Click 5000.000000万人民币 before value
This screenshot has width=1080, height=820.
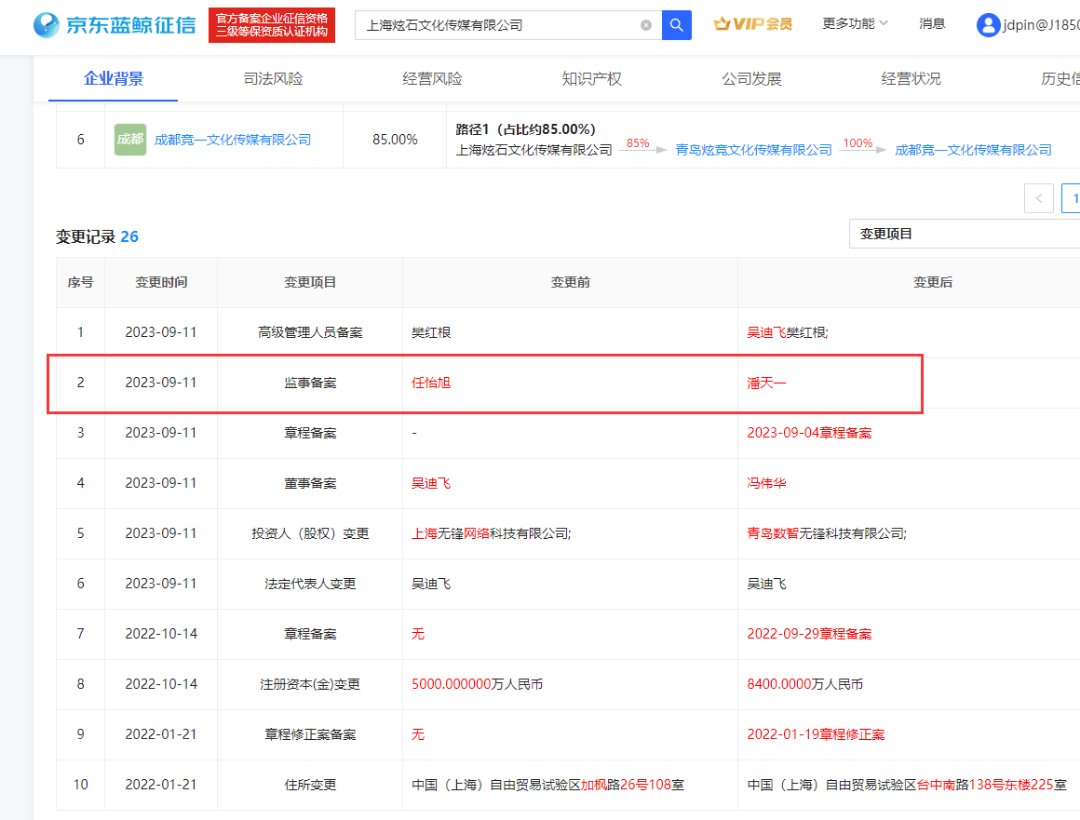(x=477, y=684)
